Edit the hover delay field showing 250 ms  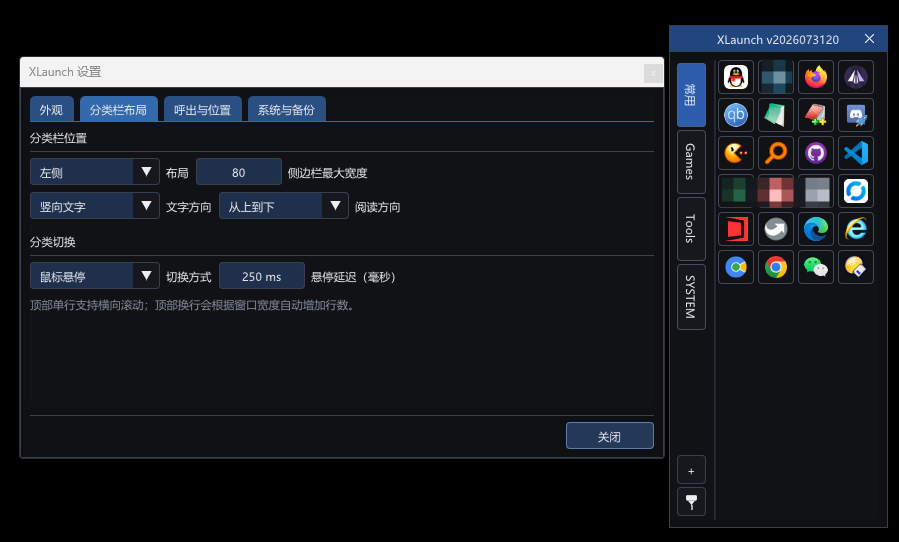(x=261, y=276)
